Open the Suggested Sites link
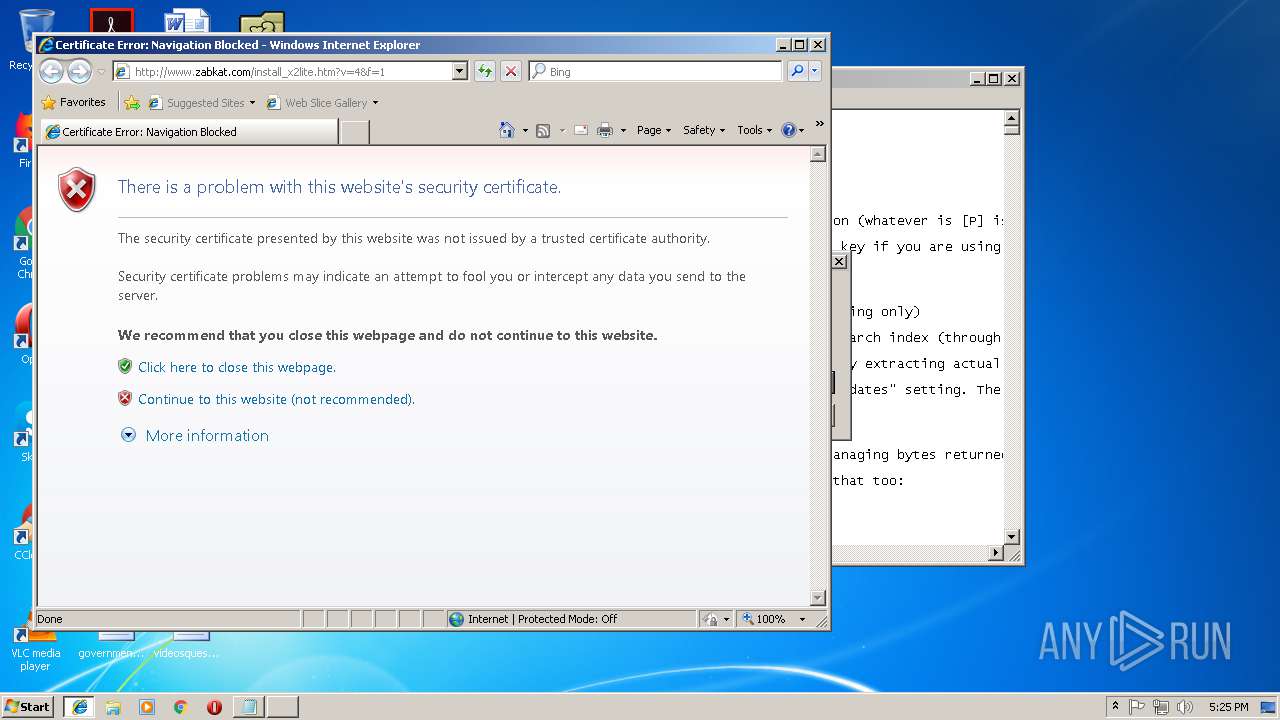Screen dimensions: 1280x720 (202, 102)
